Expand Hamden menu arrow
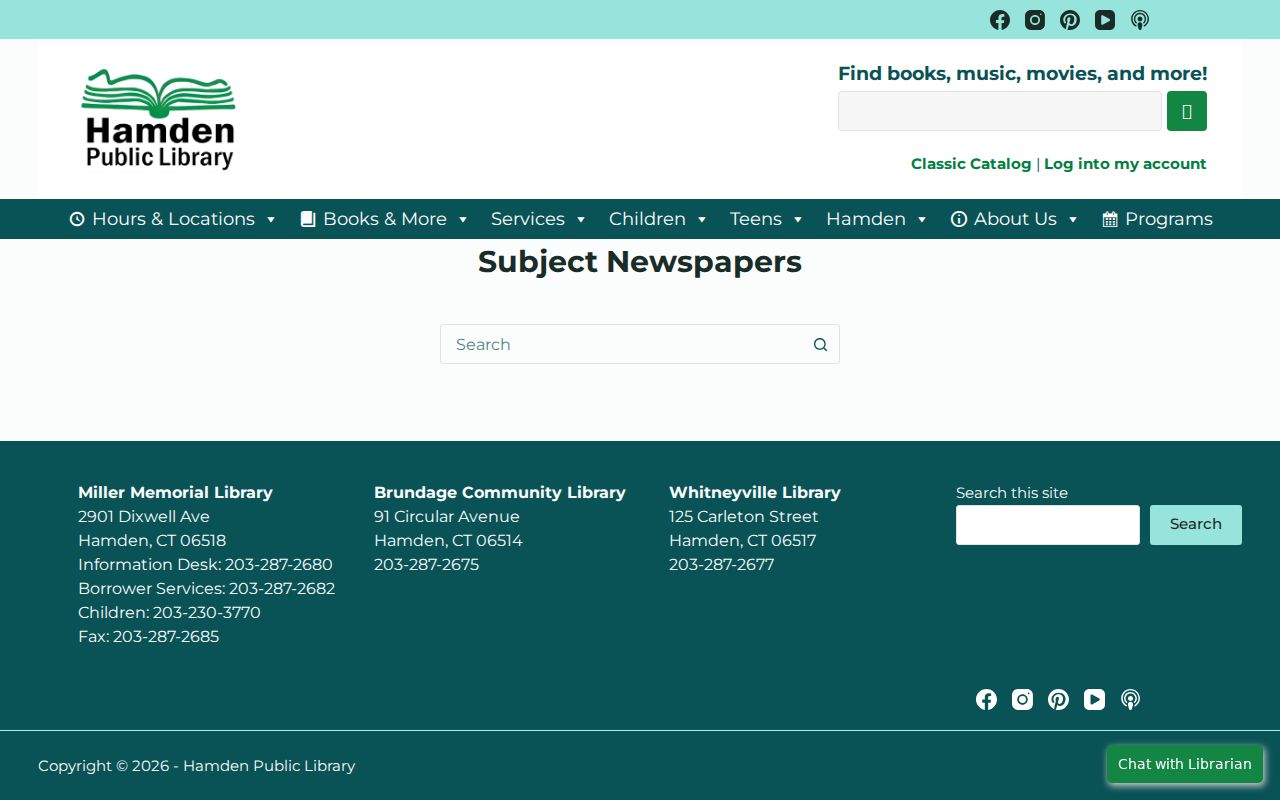The image size is (1280, 800). pos(922,219)
